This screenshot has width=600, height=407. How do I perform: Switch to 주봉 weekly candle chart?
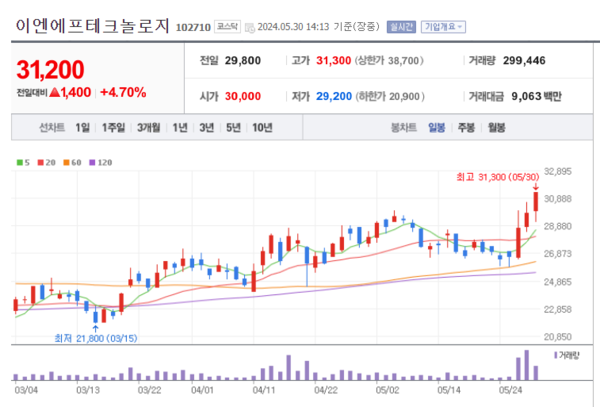(x=466, y=128)
